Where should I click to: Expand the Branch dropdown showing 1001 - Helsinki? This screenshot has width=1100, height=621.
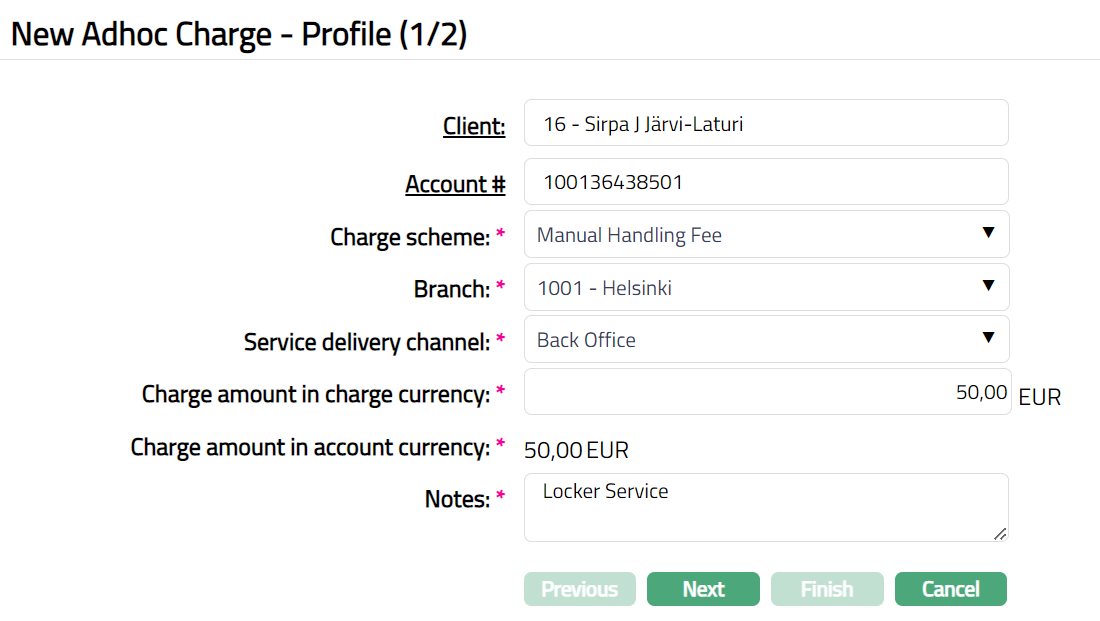765,288
